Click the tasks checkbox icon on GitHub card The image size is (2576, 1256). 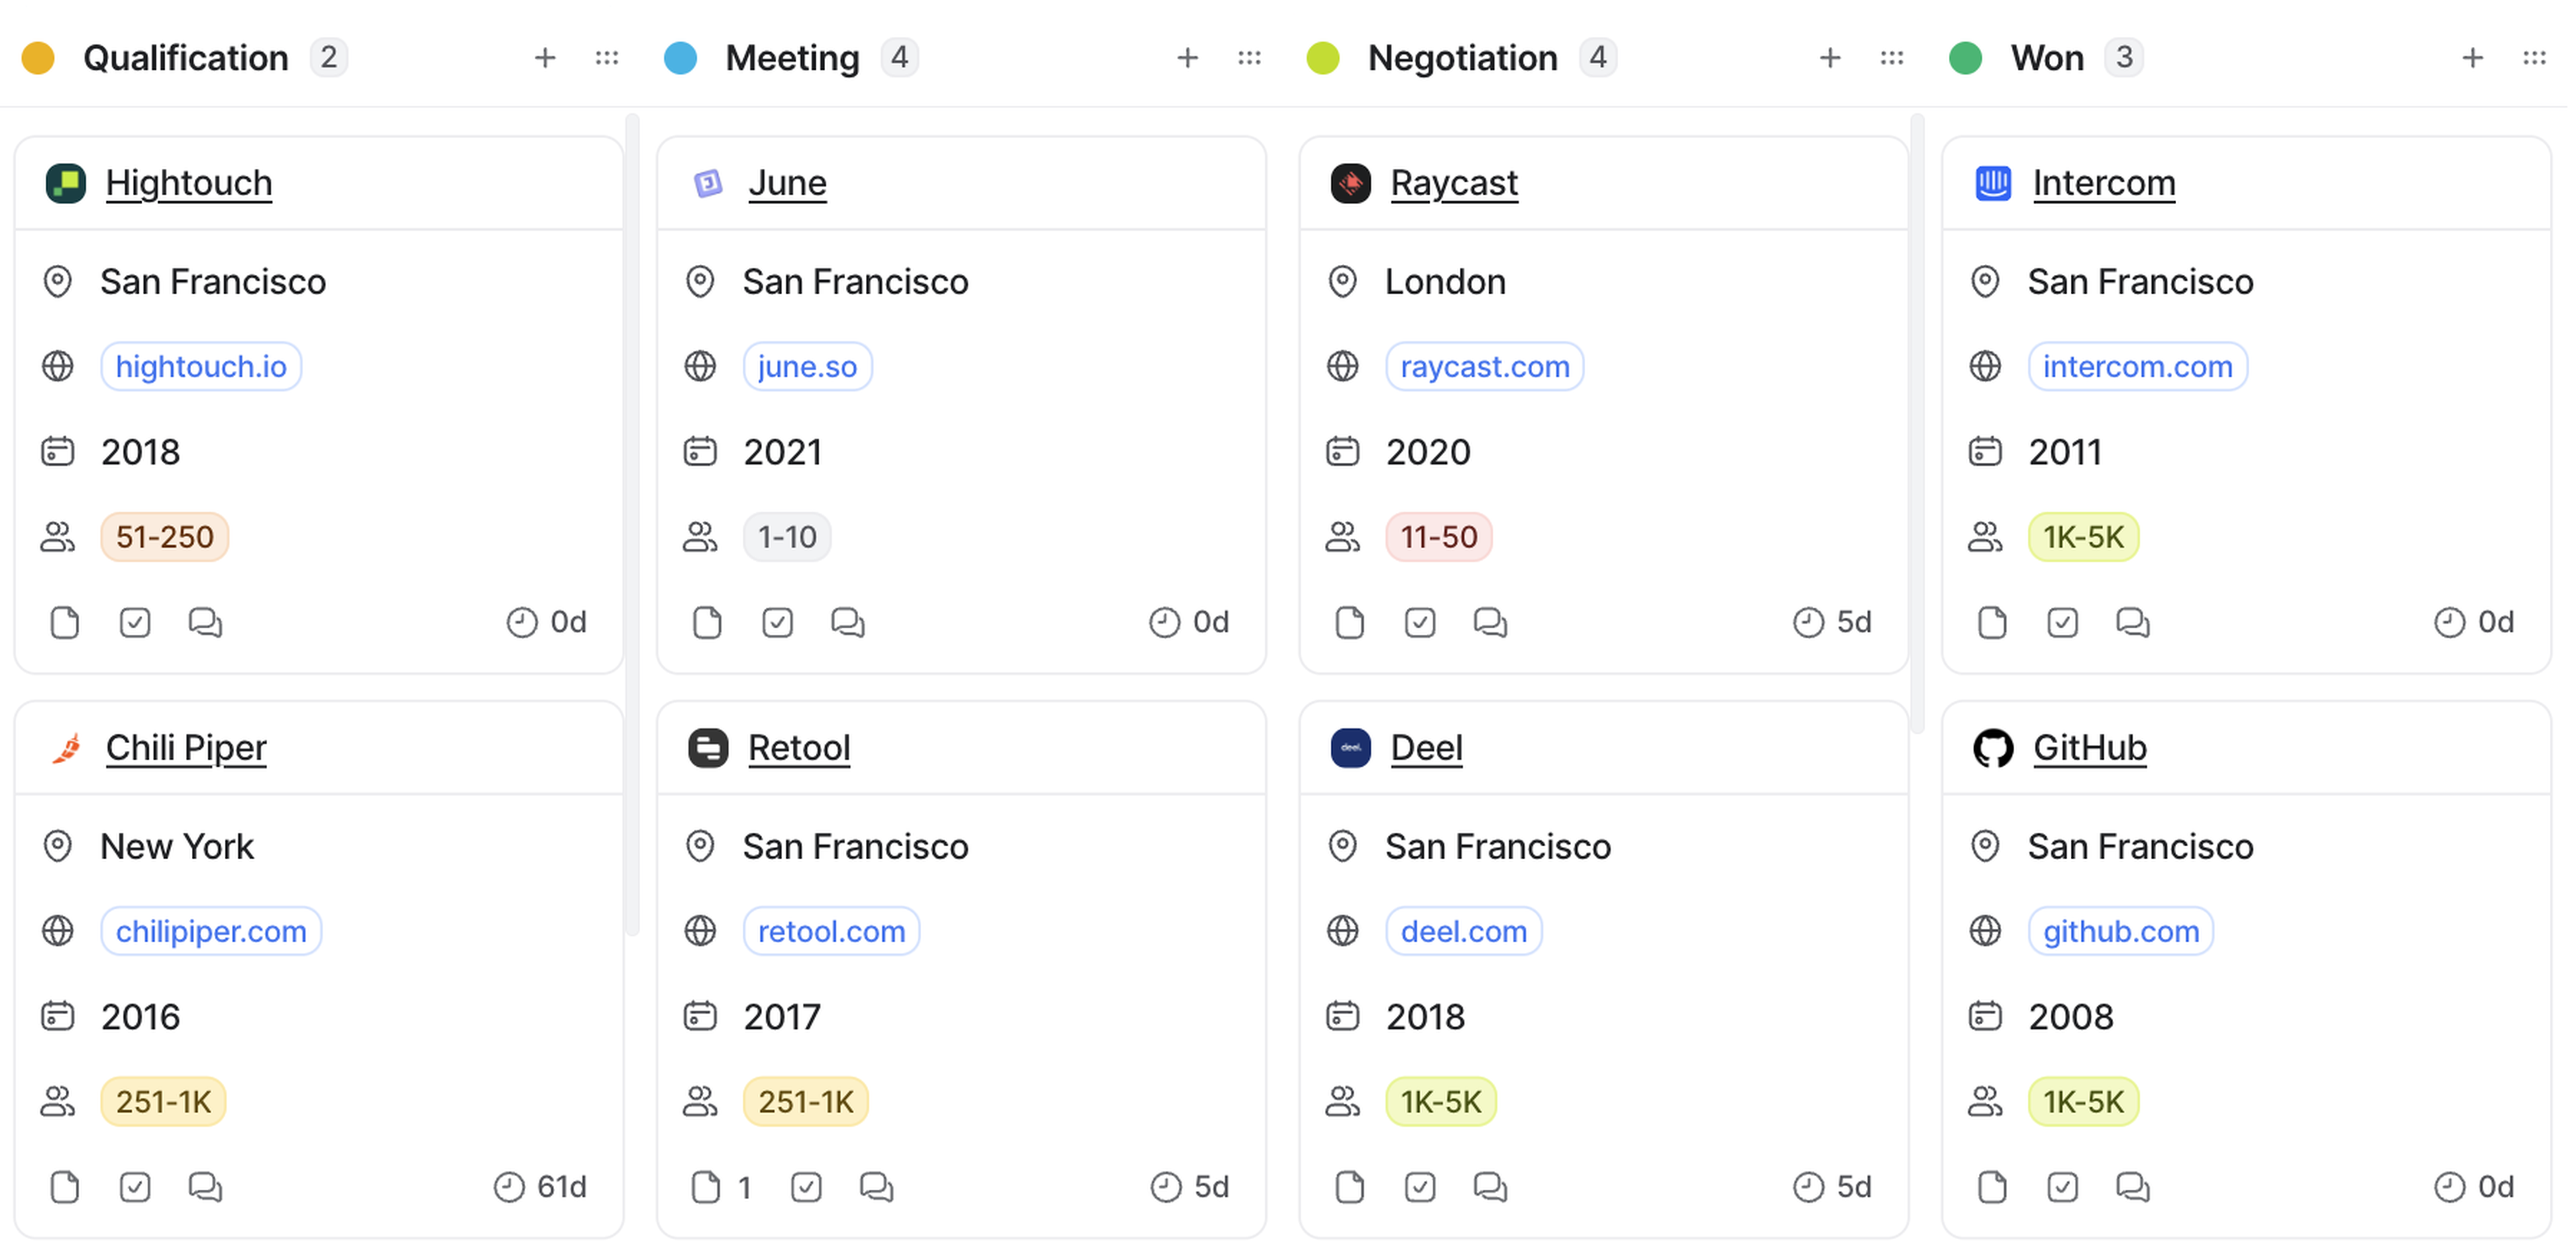coord(2062,1187)
